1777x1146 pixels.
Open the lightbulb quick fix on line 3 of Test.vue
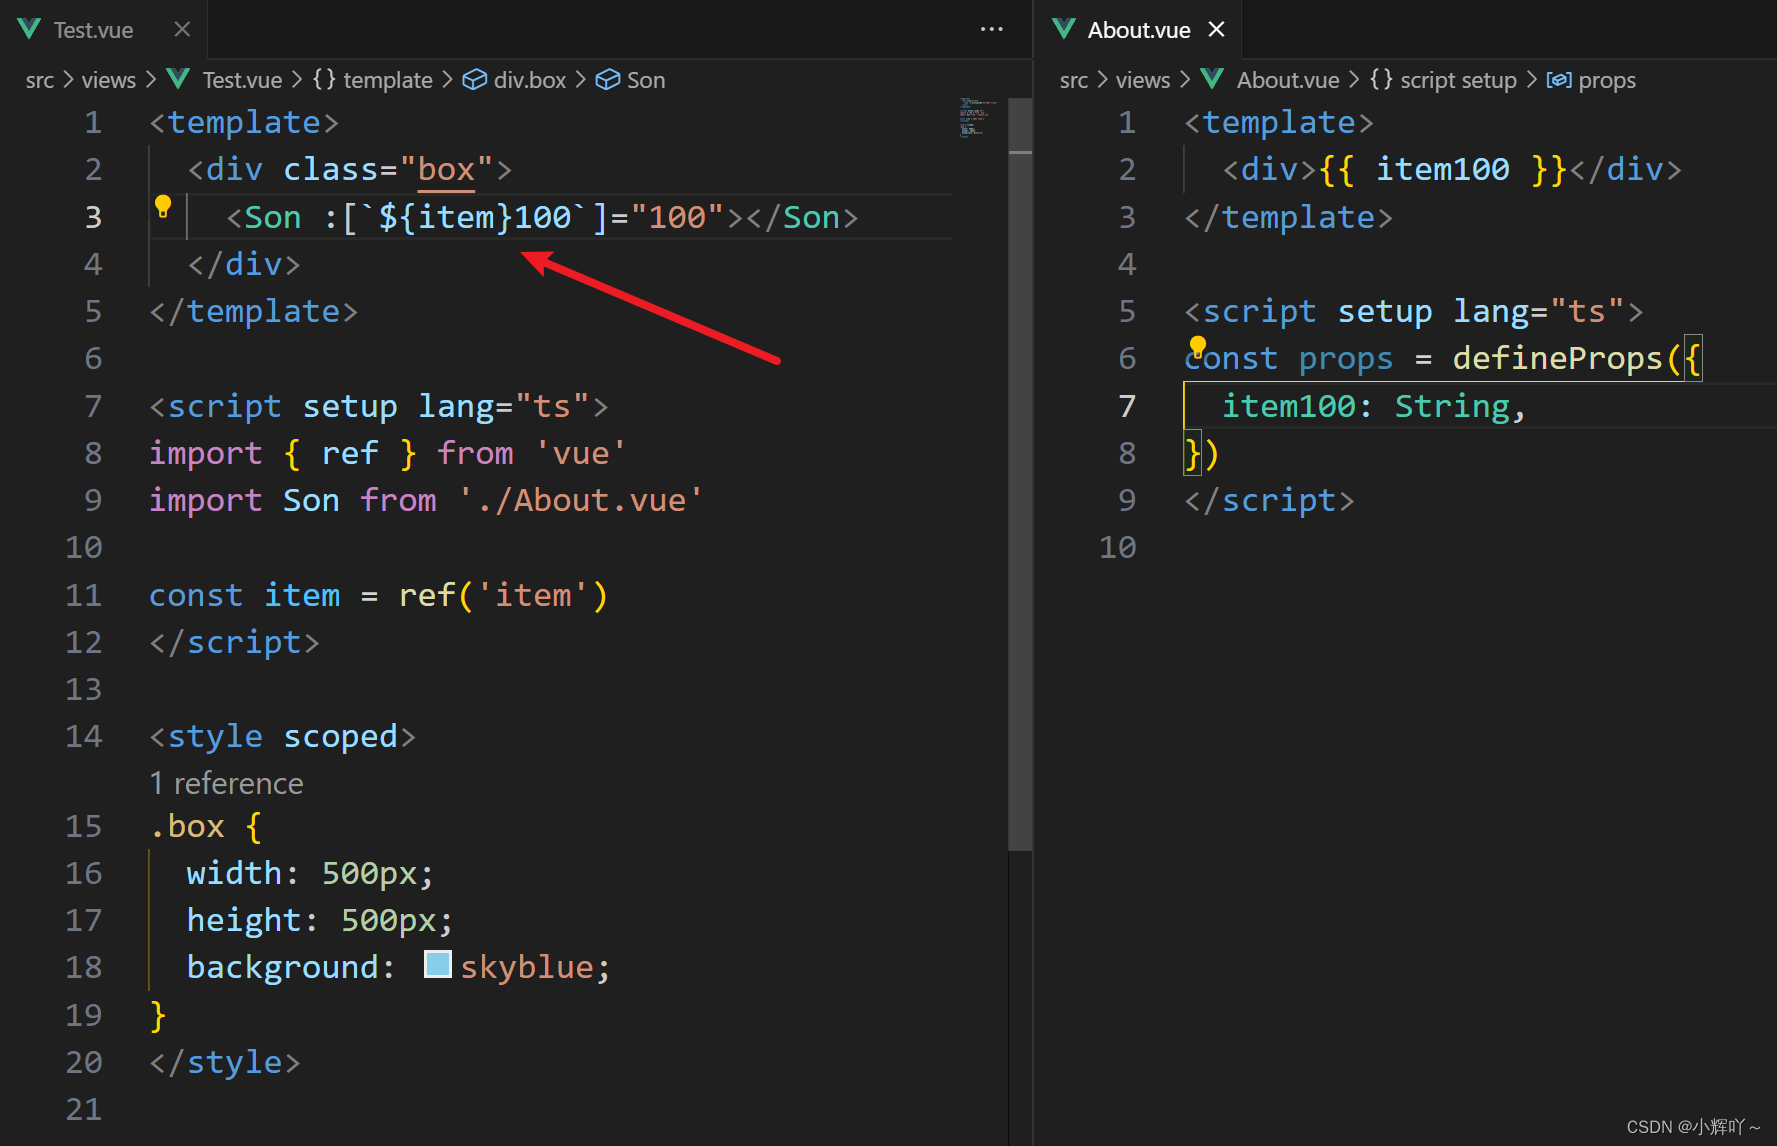point(163,207)
